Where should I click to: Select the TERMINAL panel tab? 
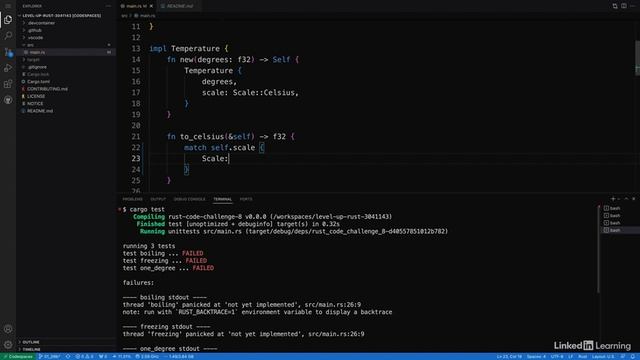(x=222, y=199)
